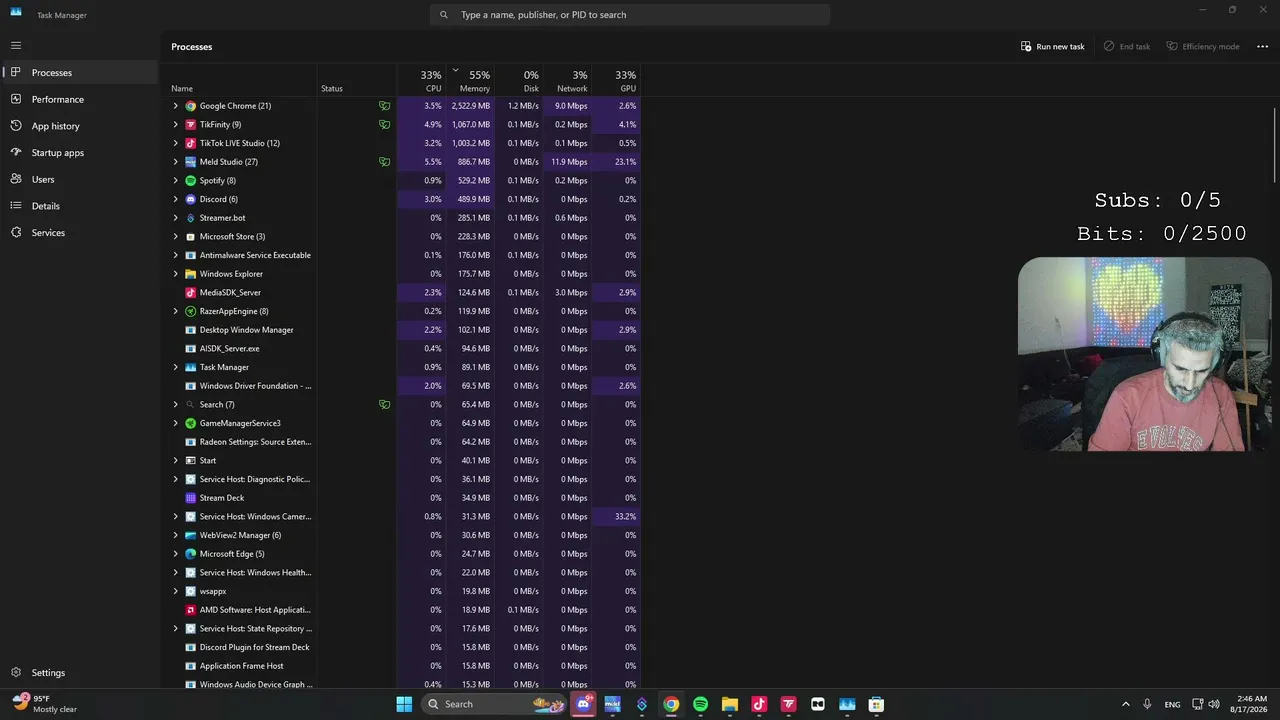Image resolution: width=1280 pixels, height=720 pixels.
Task: Click the Efficiency mode button in the toolbar
Action: pyautogui.click(x=1203, y=47)
